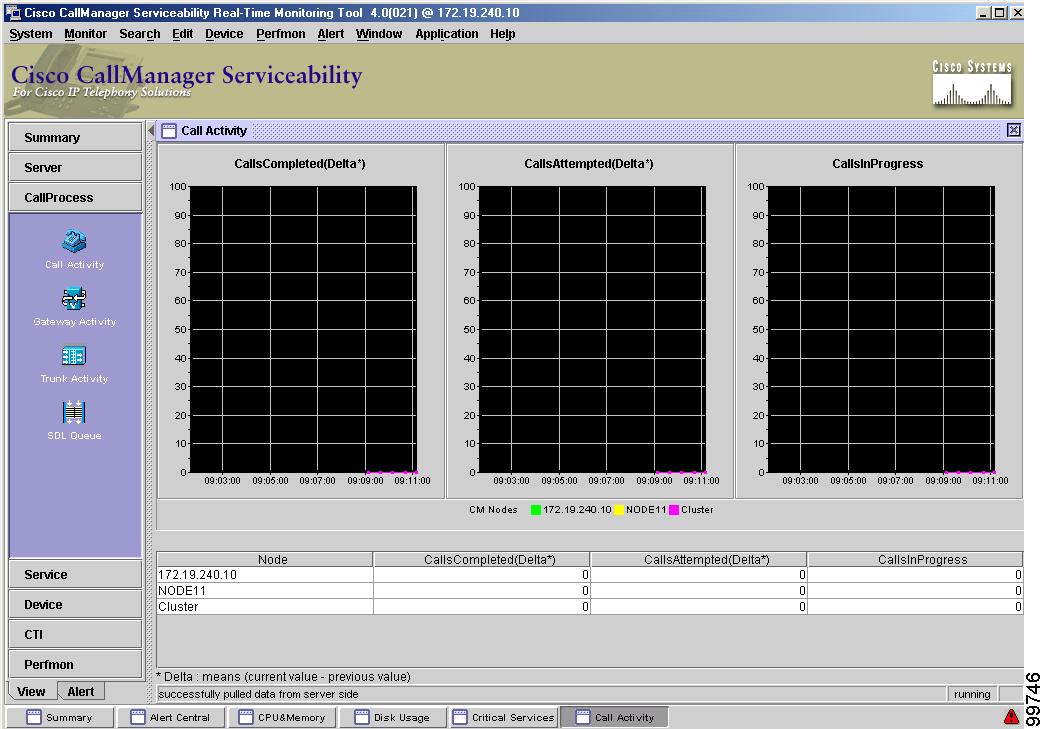The image size is (1046, 729).
Task: Click the magenta Cluster legend swatch
Action: (674, 510)
